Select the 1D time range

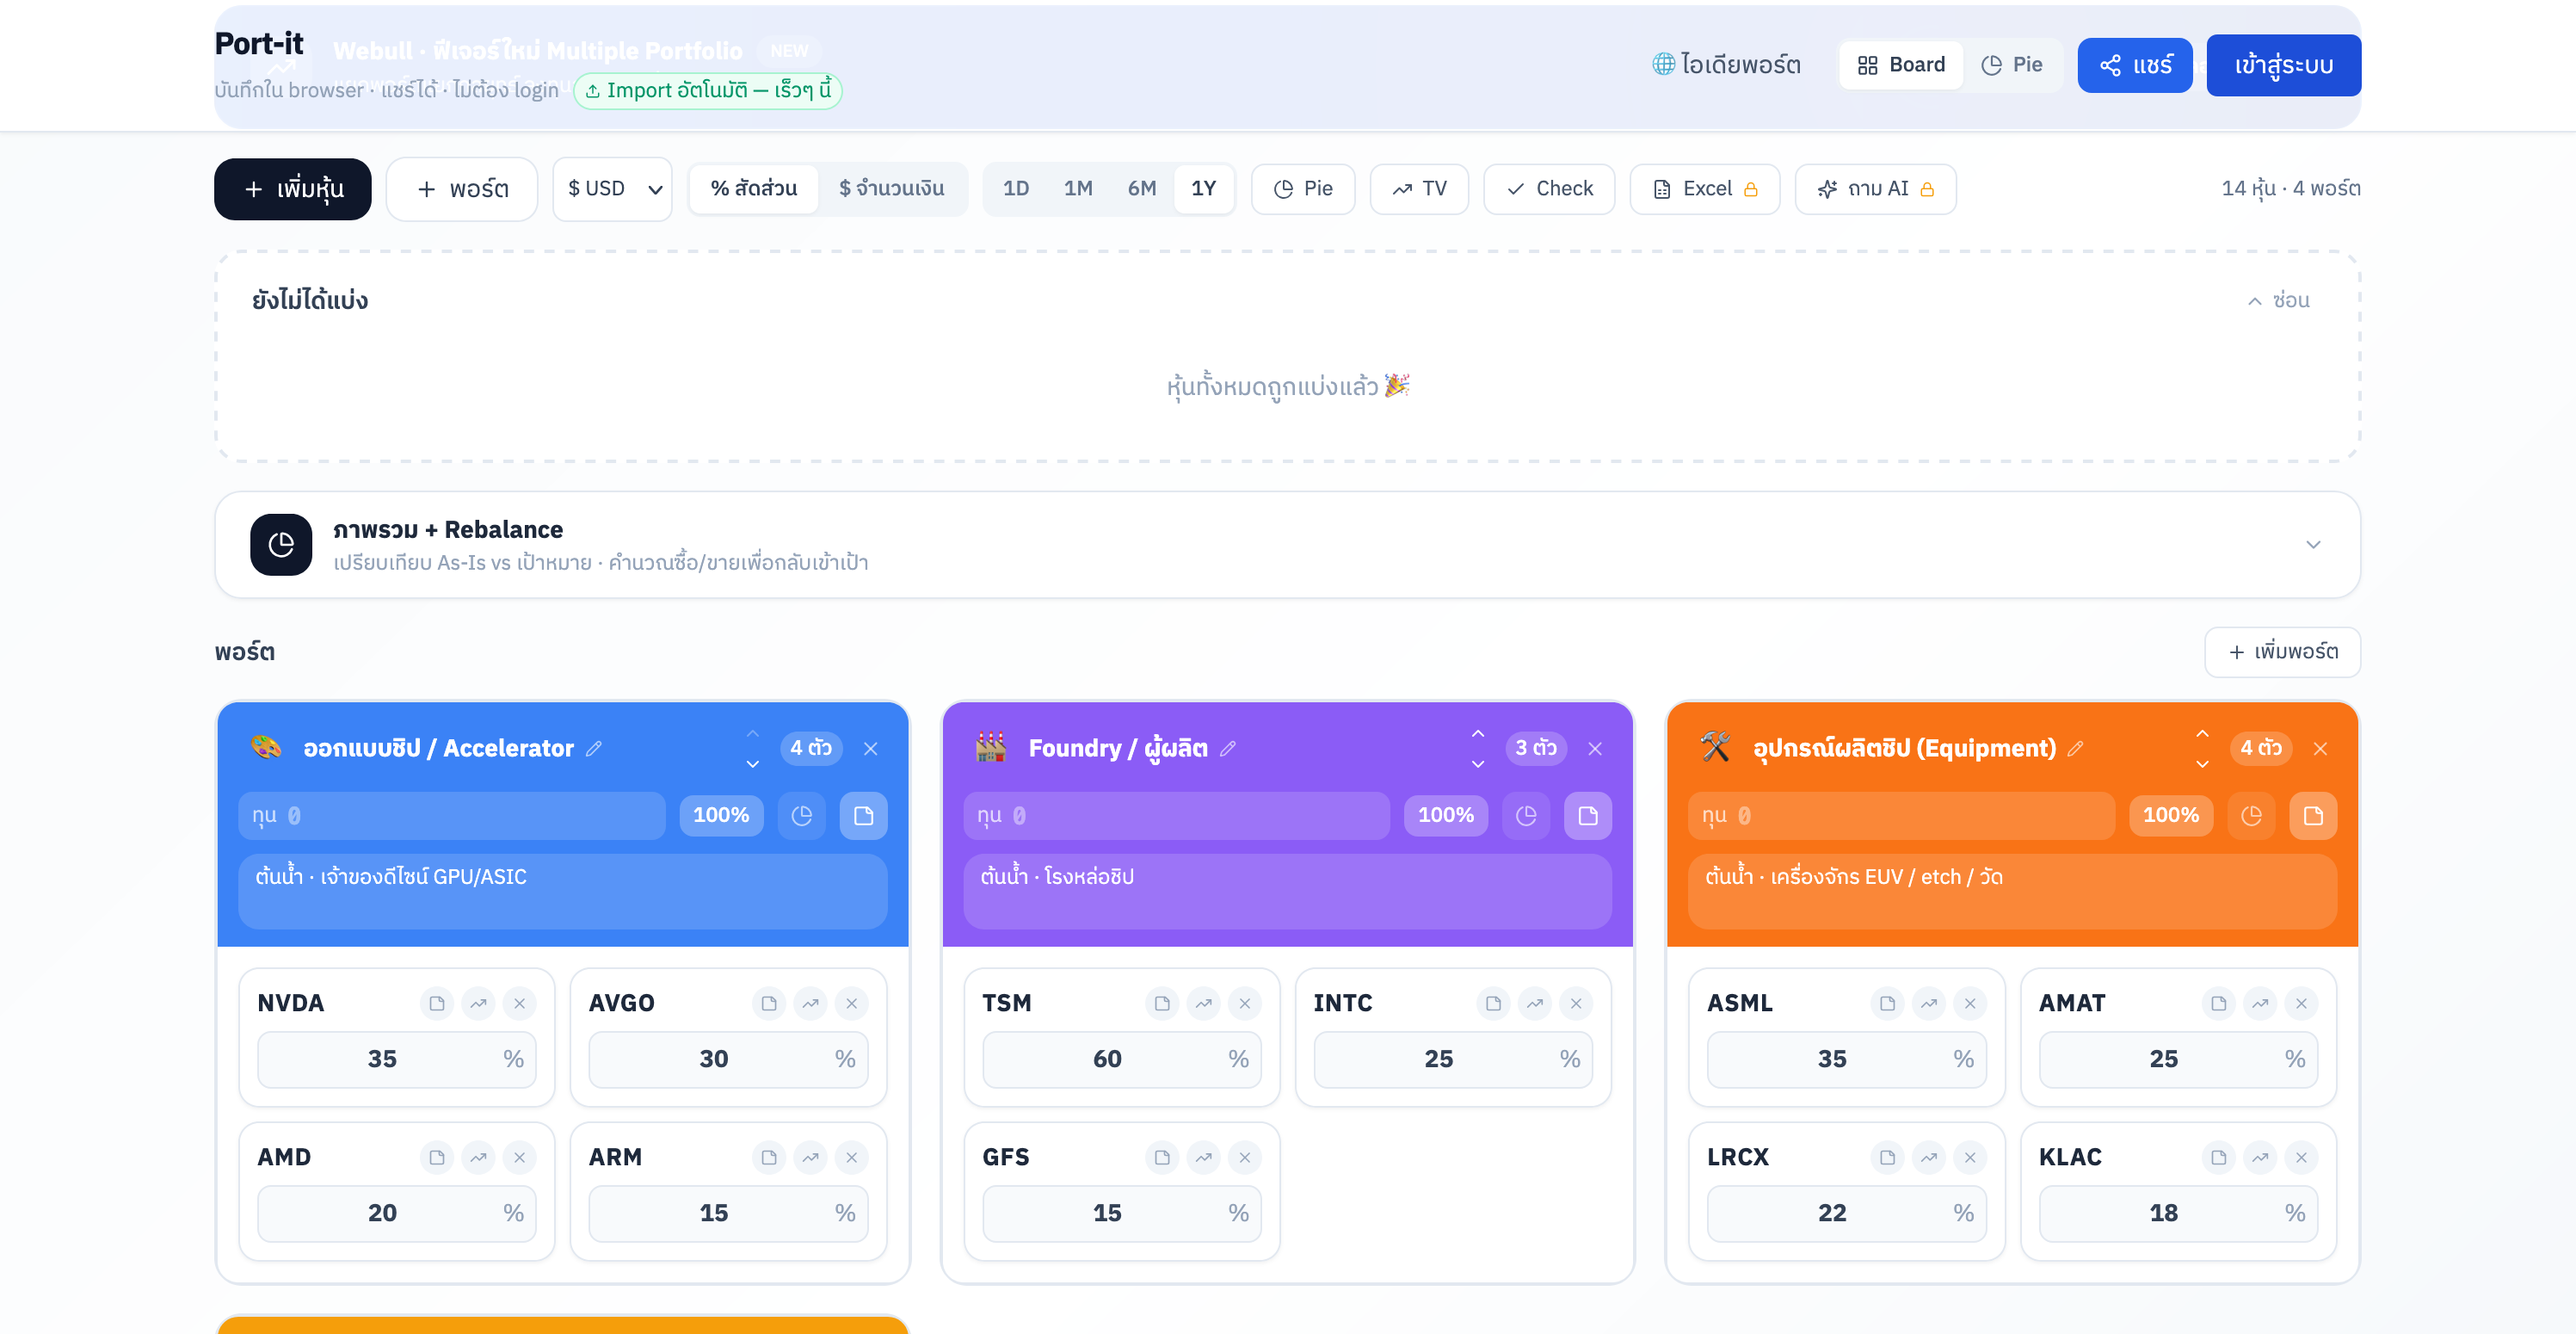[x=1016, y=188]
